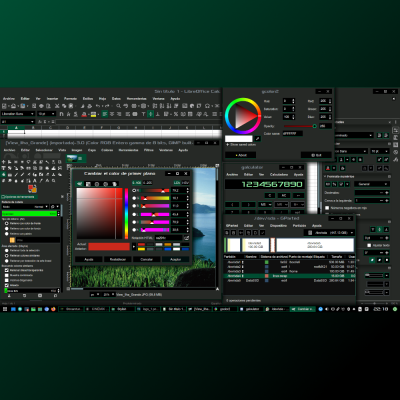This screenshot has width=400, height=400.
Task: Click Restablecer button in color dialog
Action: point(118,259)
